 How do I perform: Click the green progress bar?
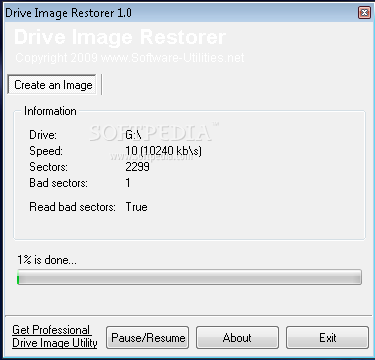(189, 277)
